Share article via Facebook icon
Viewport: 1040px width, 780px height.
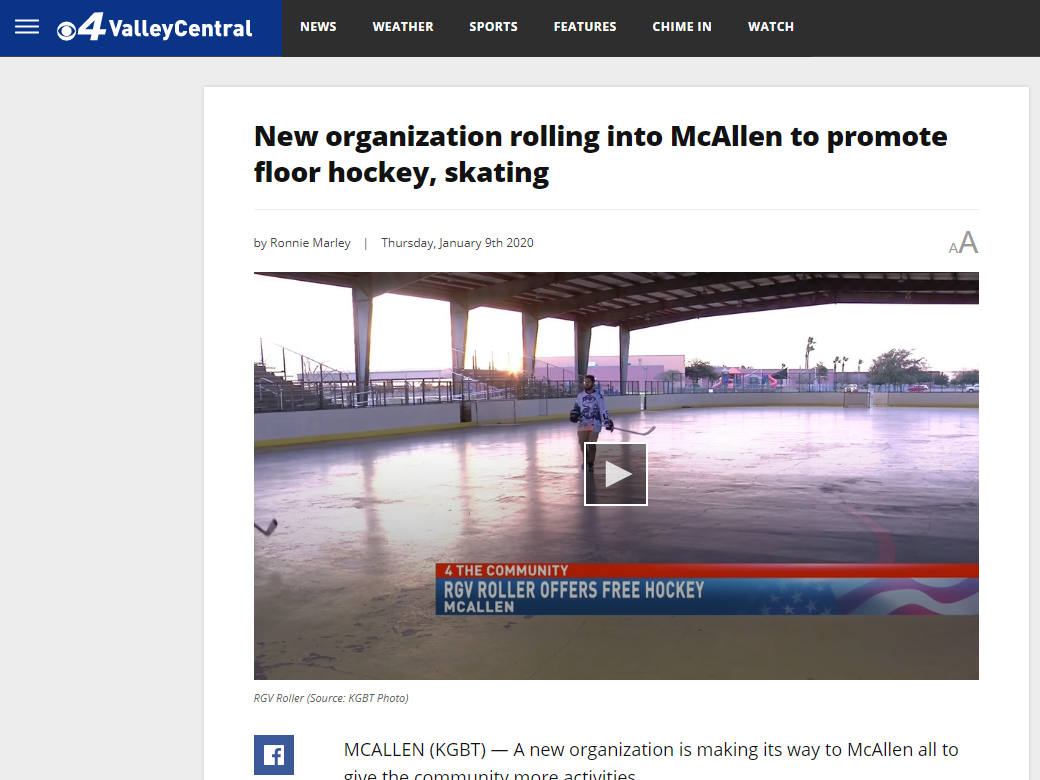click(x=273, y=755)
